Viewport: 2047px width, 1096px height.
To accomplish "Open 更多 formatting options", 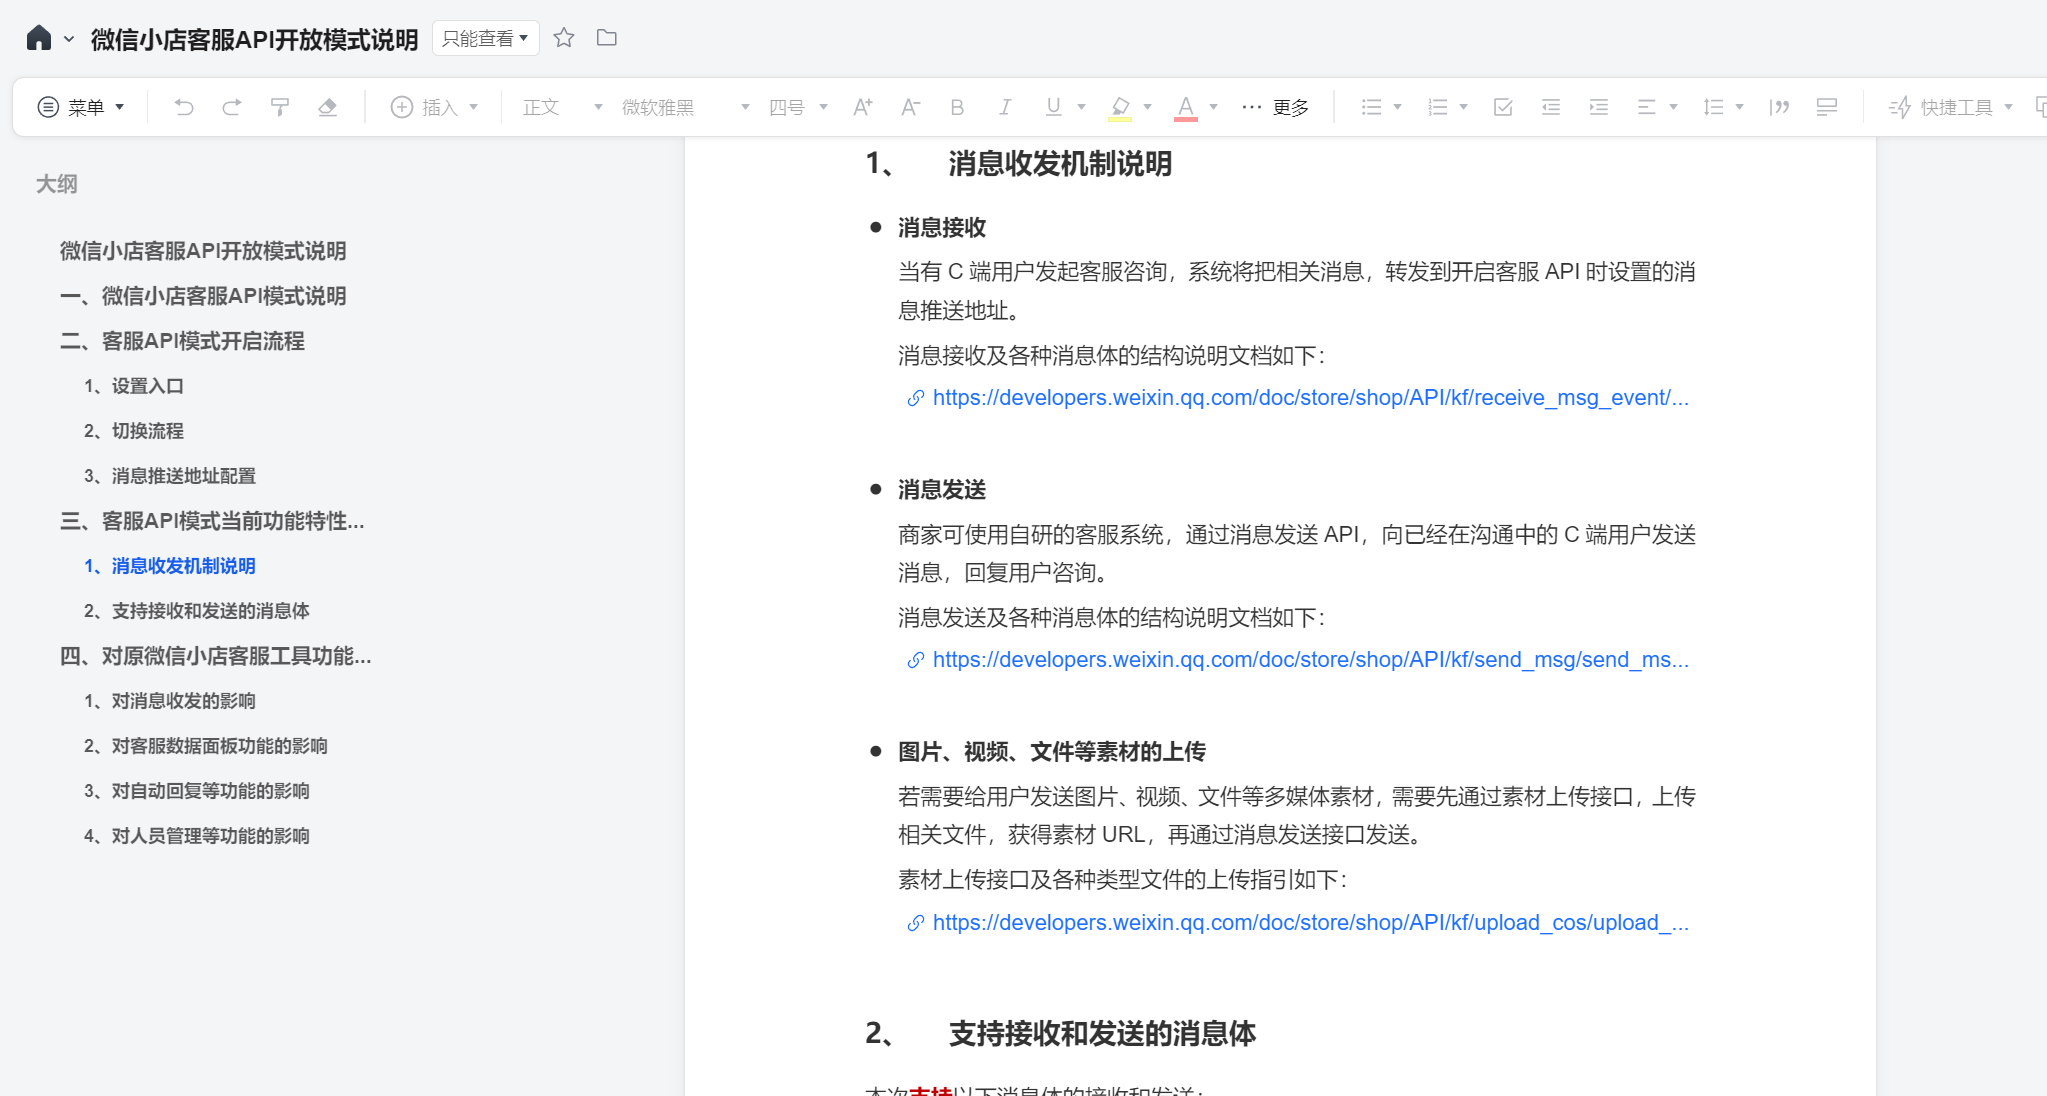I will click(x=1275, y=107).
